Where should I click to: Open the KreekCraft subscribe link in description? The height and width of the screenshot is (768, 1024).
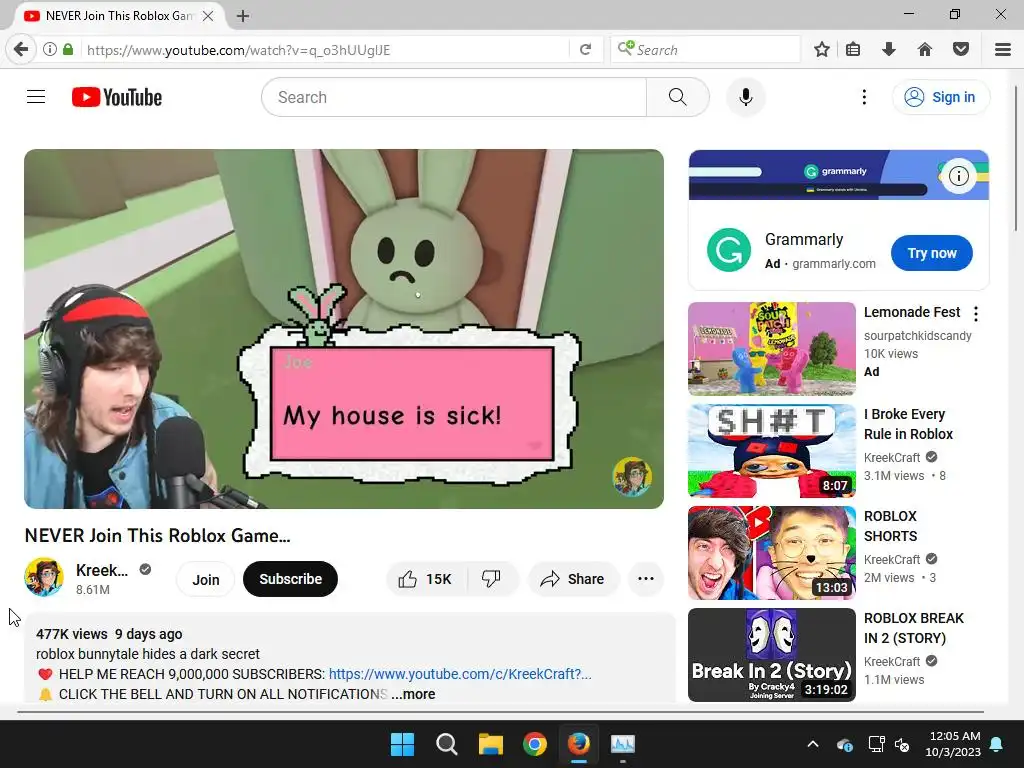(460, 674)
